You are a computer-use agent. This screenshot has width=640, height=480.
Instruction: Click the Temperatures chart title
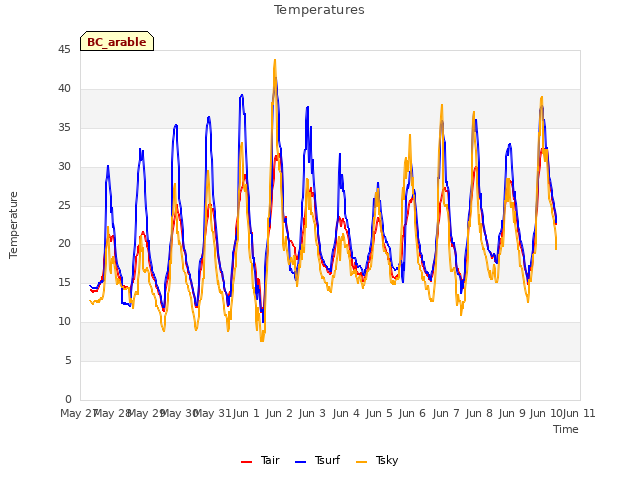point(319,10)
